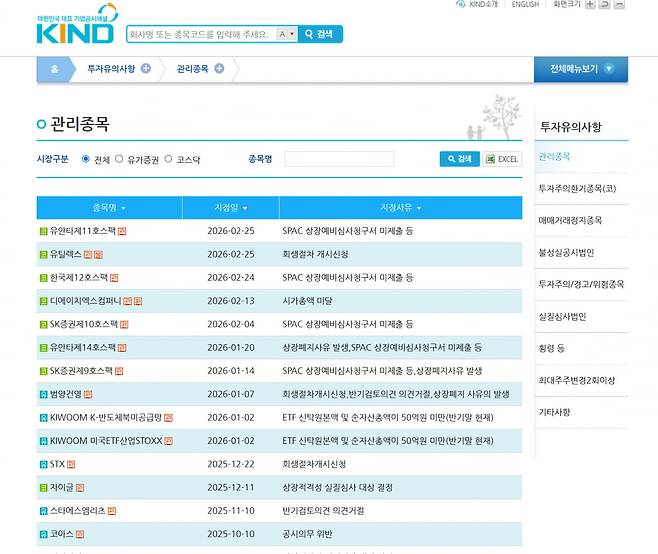Click the badge after SK증권제10호스팩
This screenshot has width=658, height=554.
tap(124, 324)
